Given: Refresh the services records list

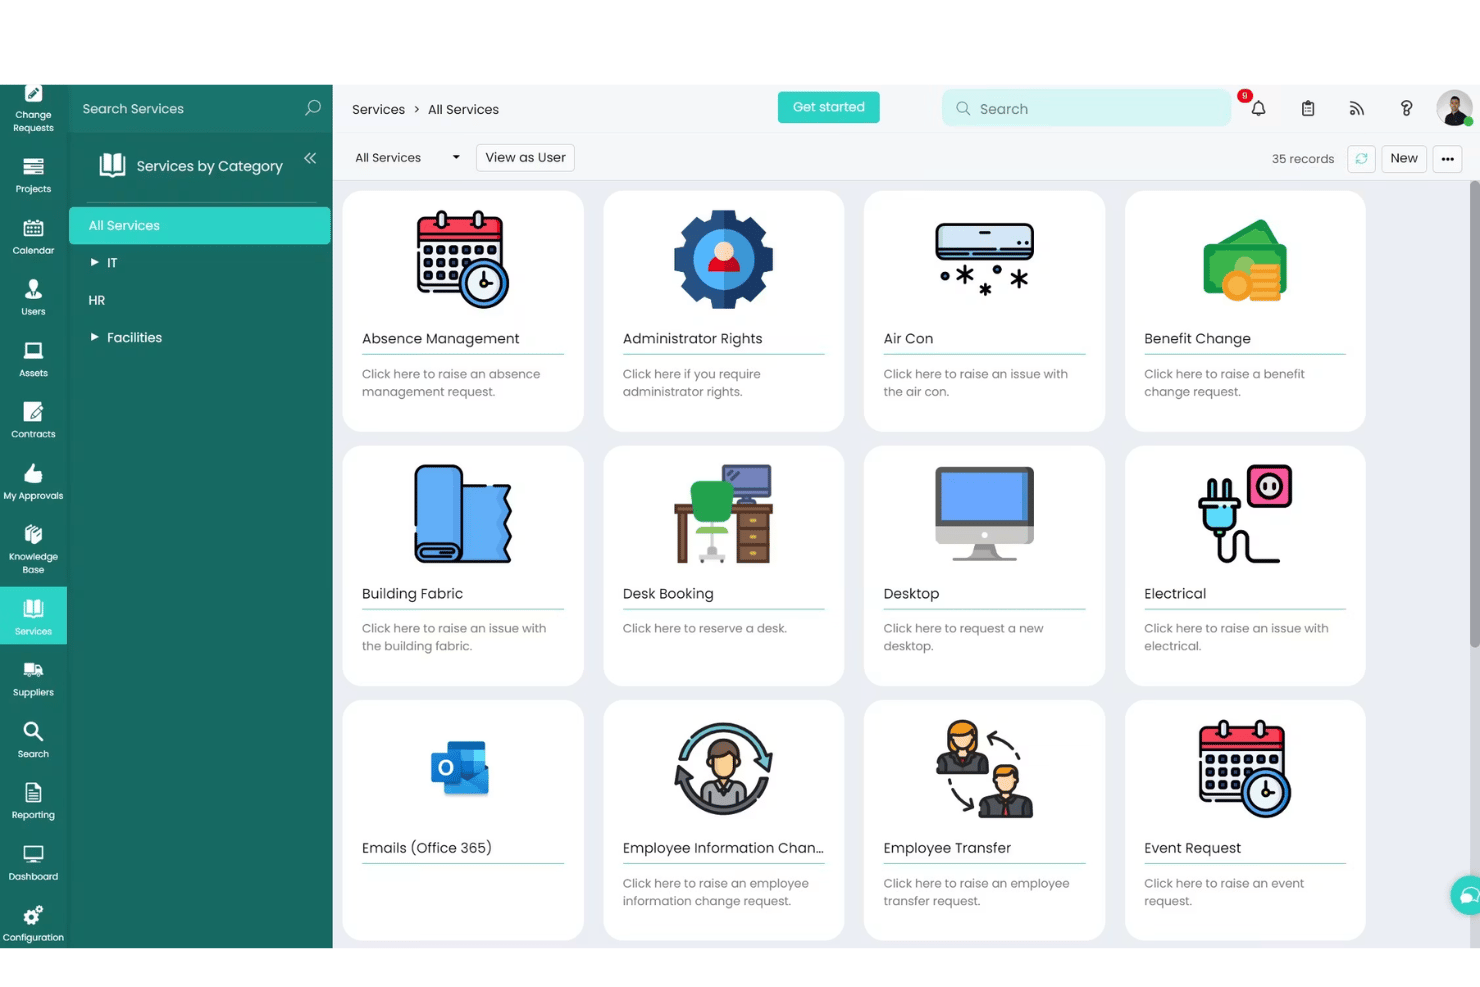Looking at the screenshot, I should (x=1361, y=158).
